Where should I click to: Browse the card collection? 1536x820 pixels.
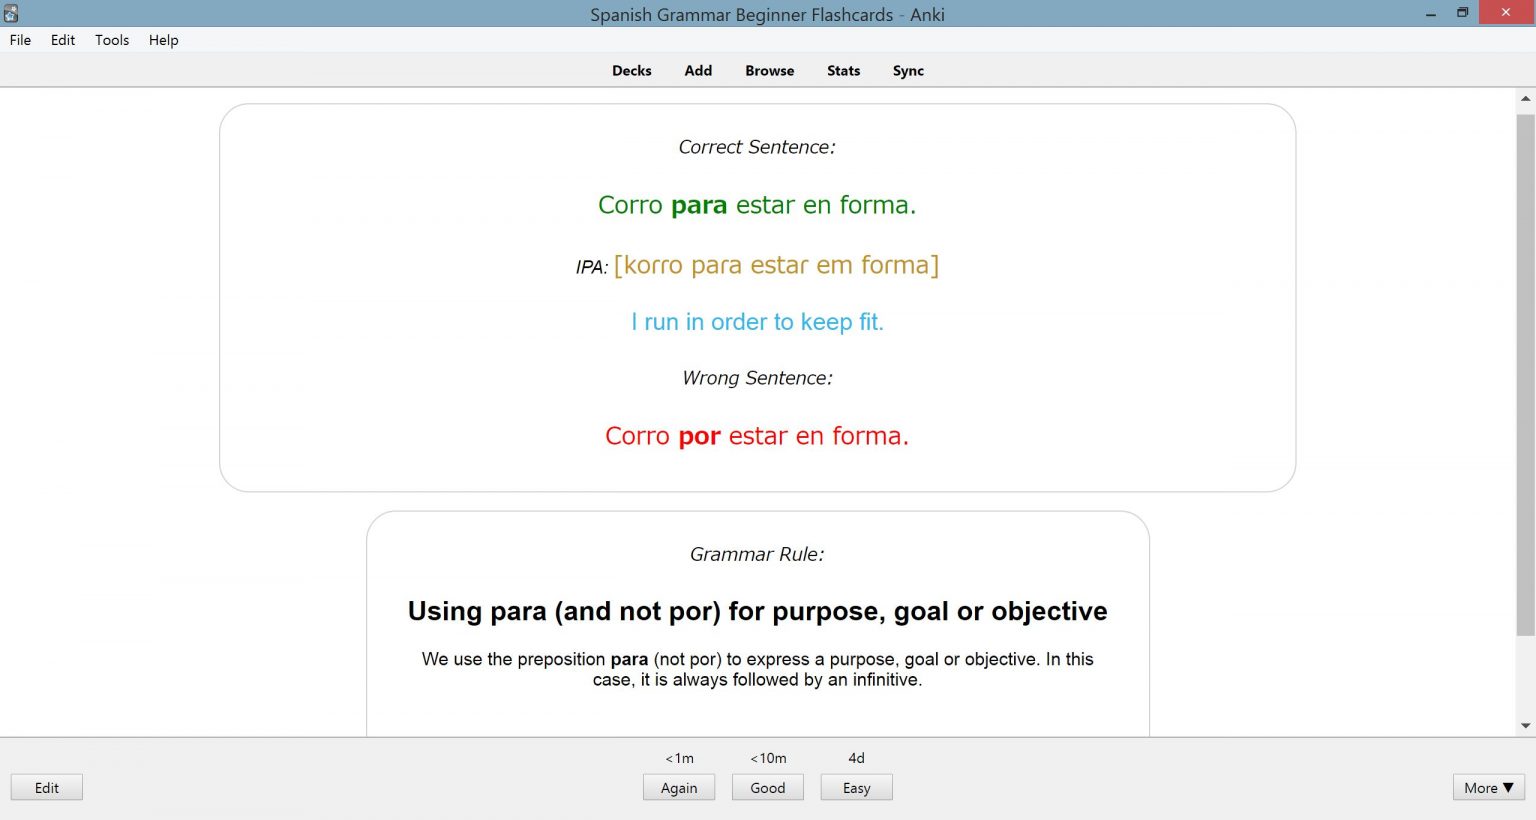point(768,70)
